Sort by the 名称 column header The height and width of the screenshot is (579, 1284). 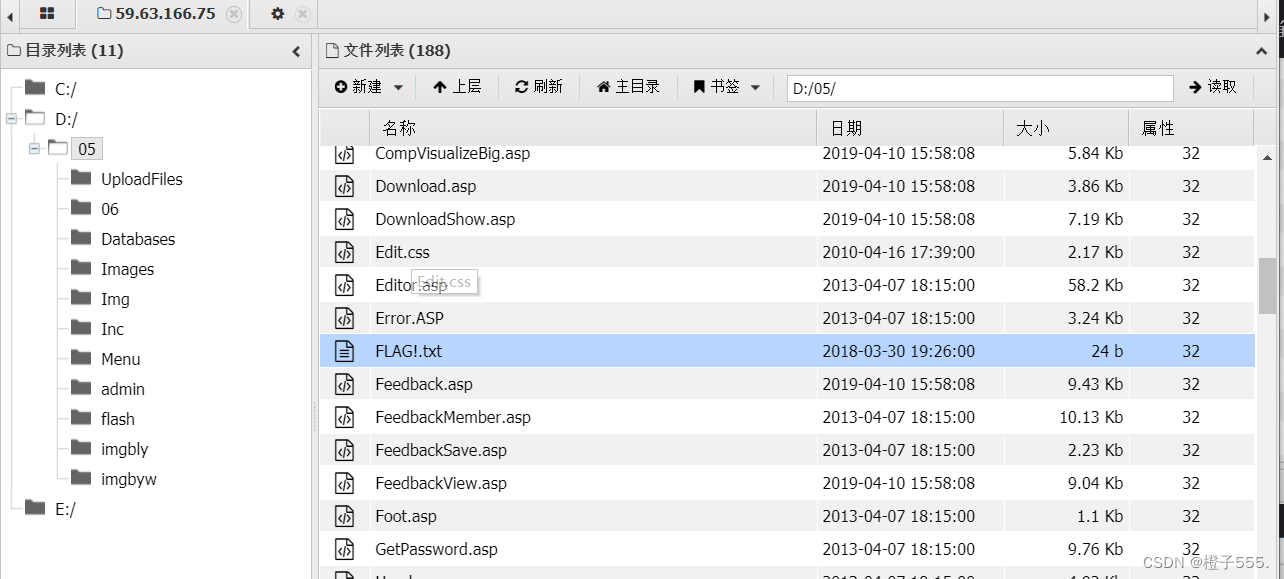point(593,128)
